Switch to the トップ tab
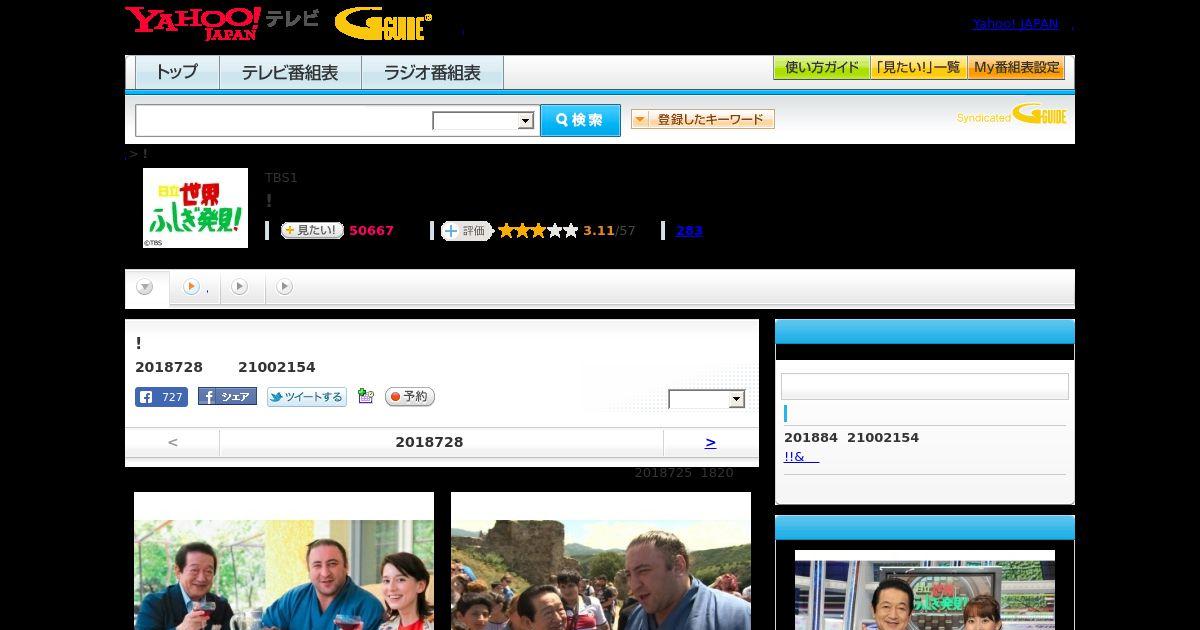The image size is (1200, 630). 177,72
